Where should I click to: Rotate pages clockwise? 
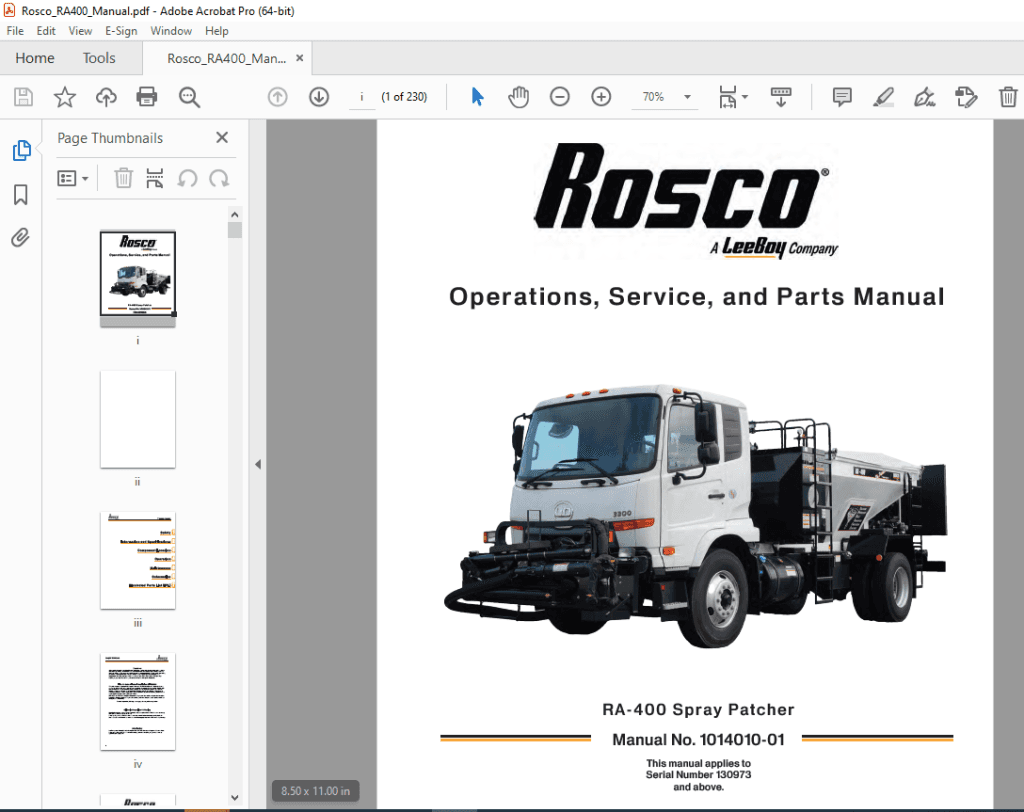coord(219,178)
